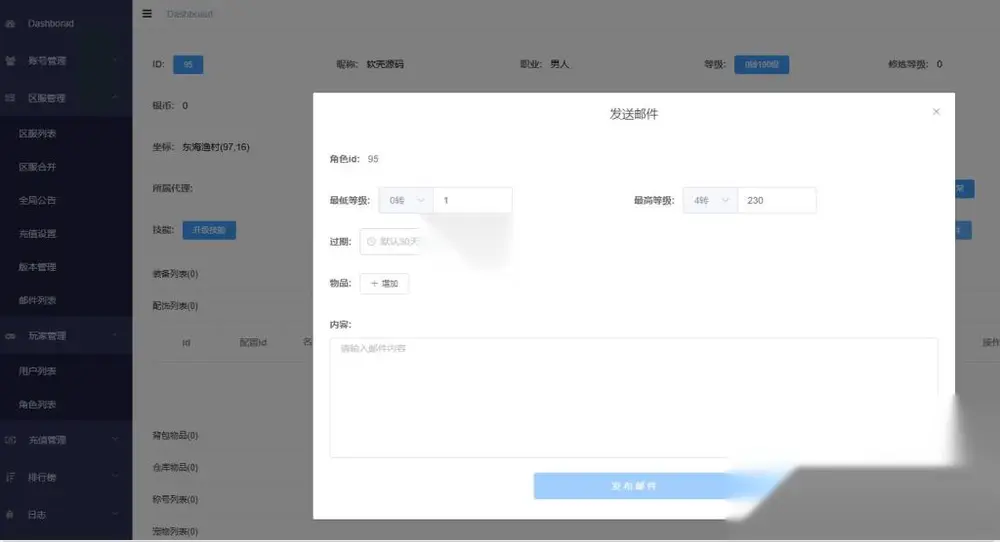Click the 仓库物品(0) heading
The width and height of the screenshot is (1000, 542).
pos(175,467)
